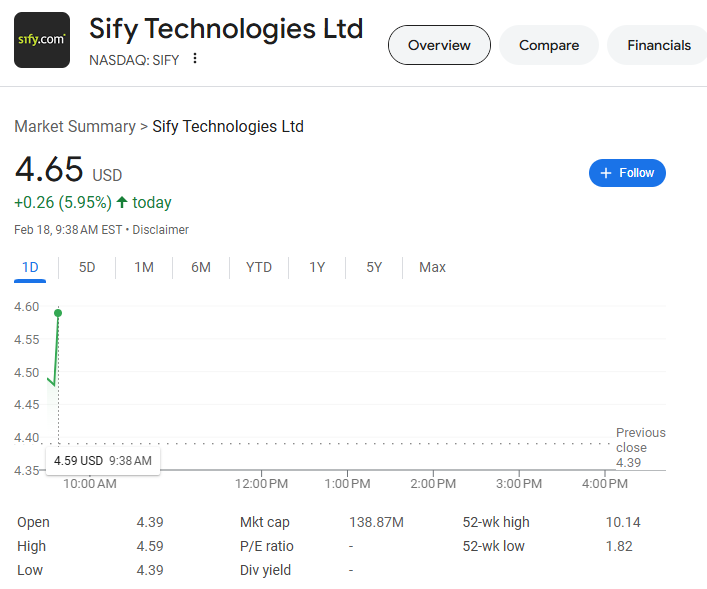Select the Overview tab
The height and width of the screenshot is (589, 707).
click(439, 45)
